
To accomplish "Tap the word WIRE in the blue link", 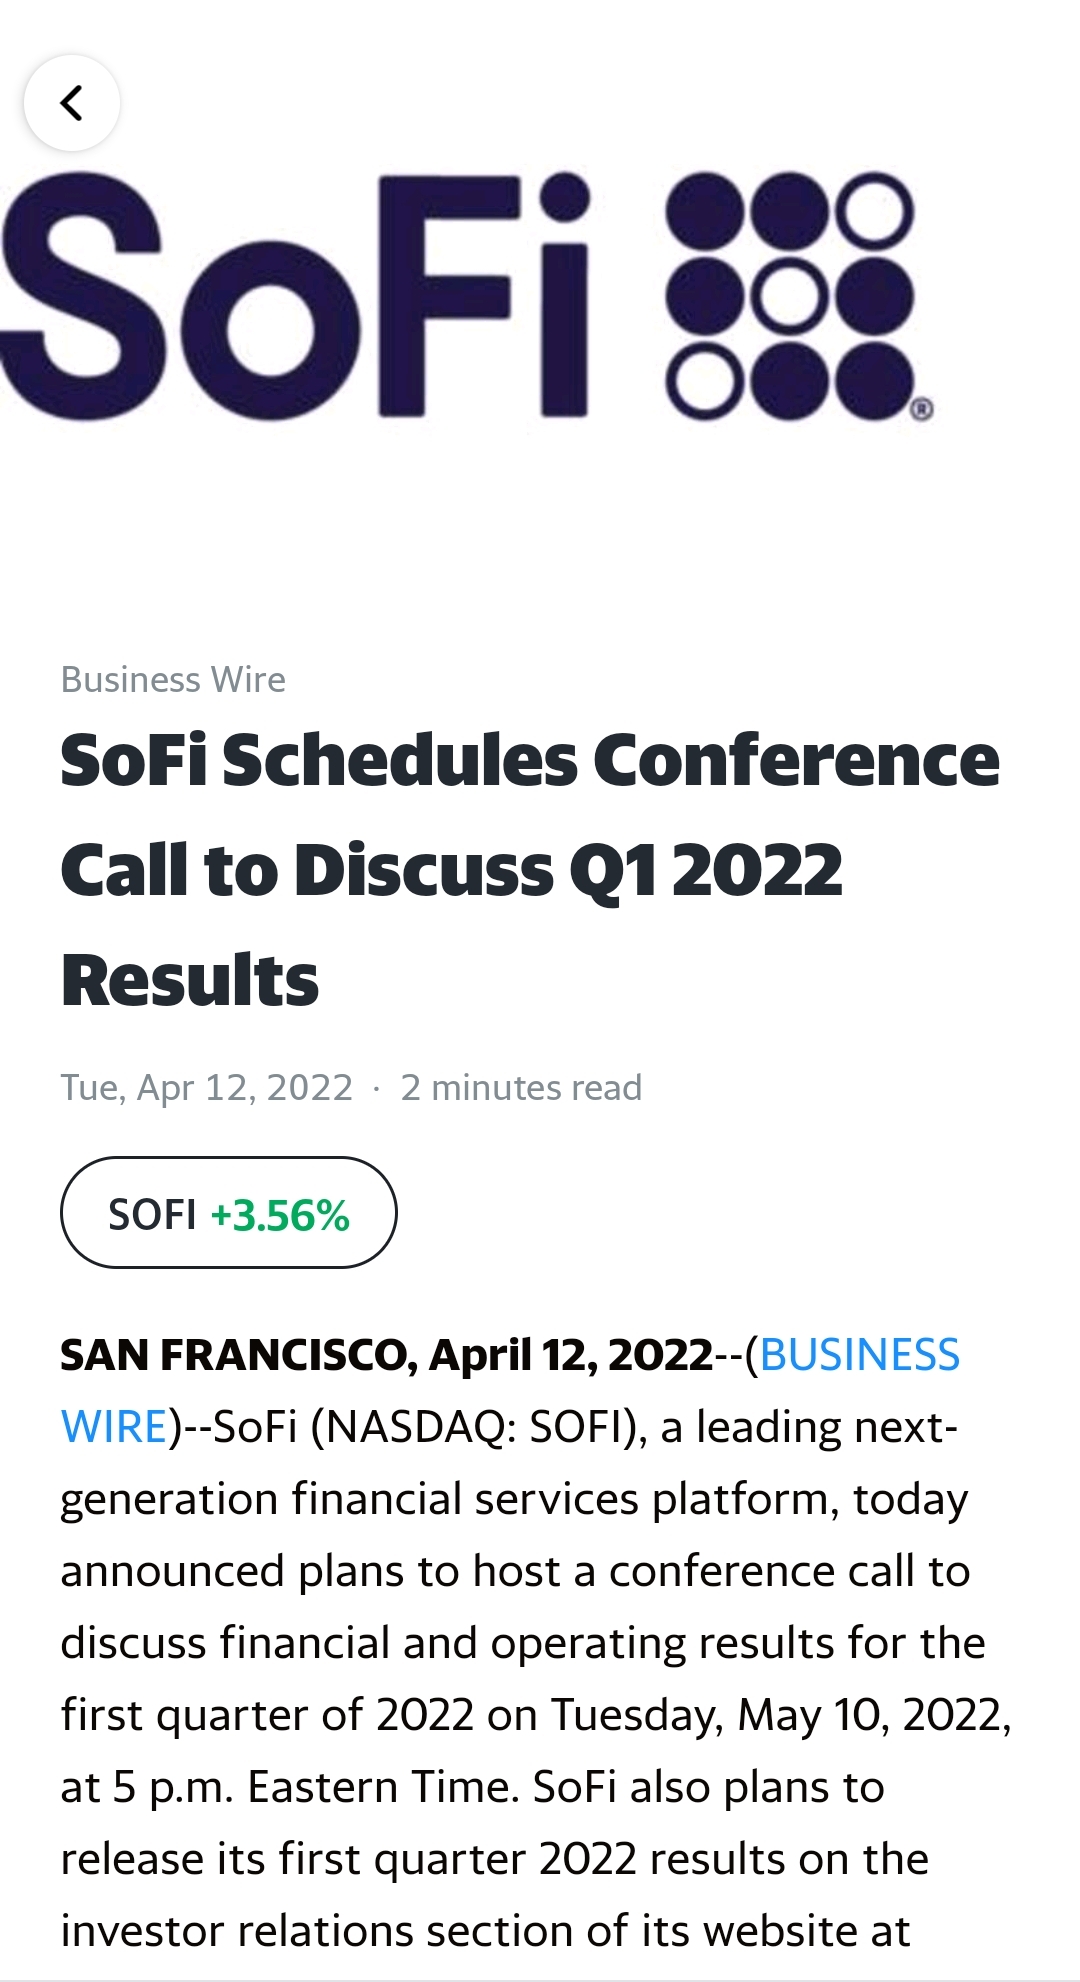I will tap(114, 1427).
